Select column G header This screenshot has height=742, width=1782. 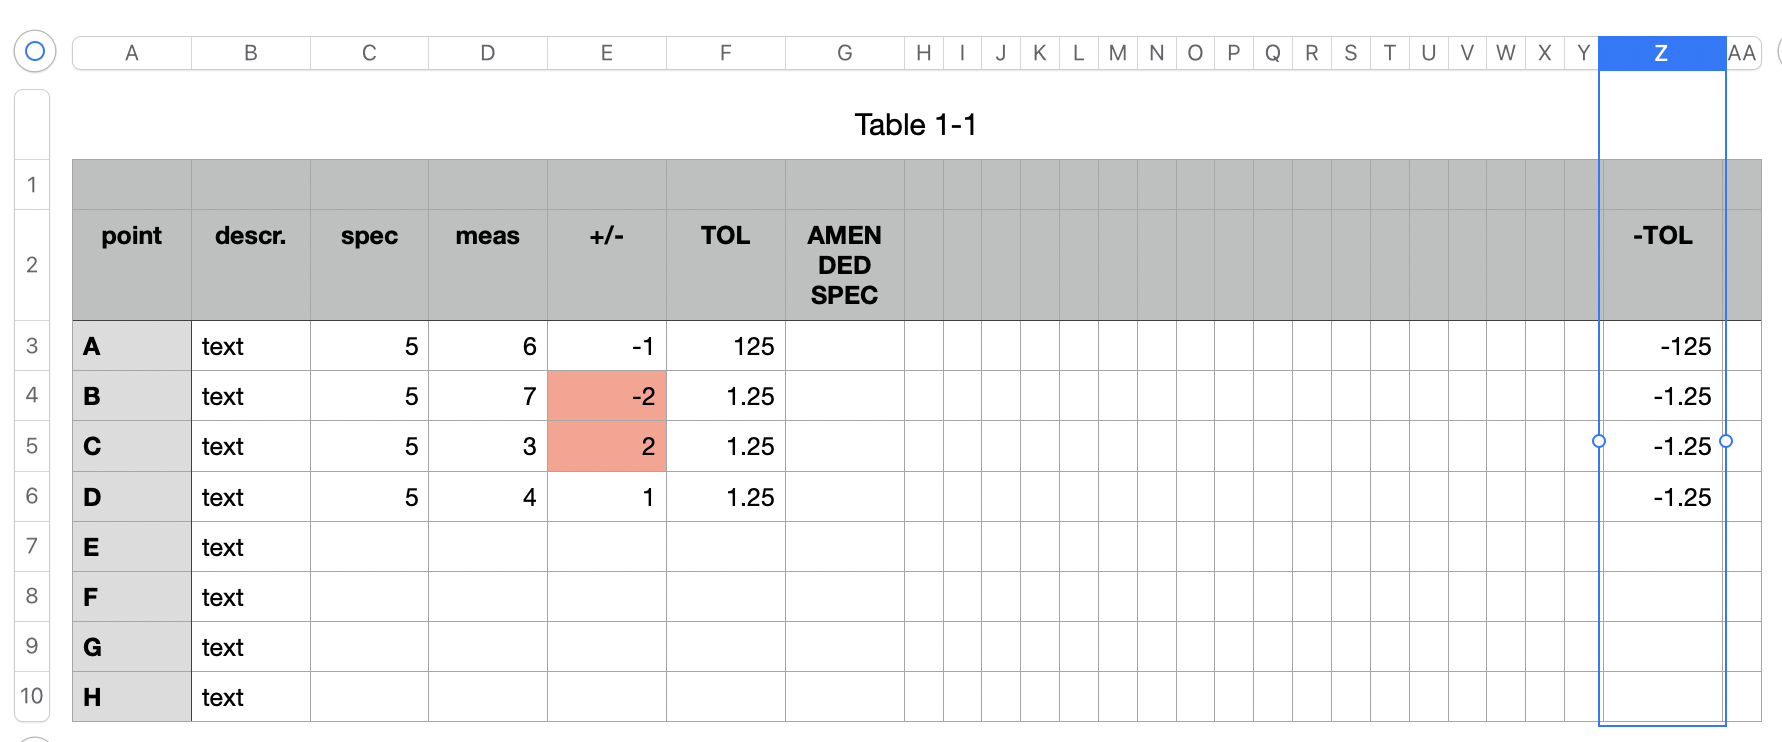click(844, 53)
